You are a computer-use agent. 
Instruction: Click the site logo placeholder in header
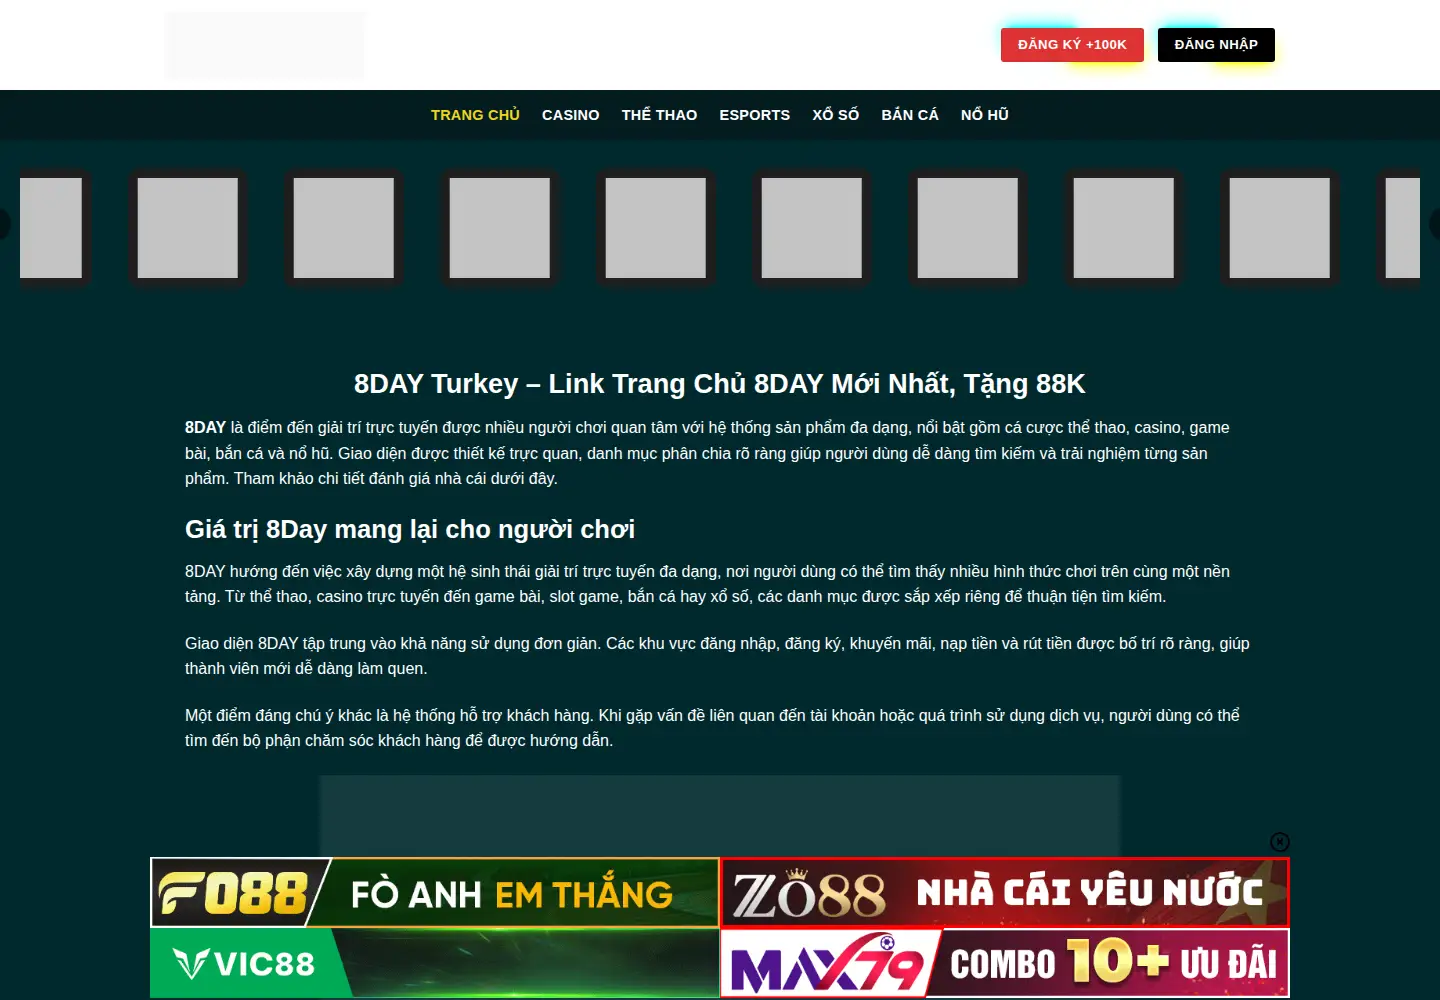265,45
